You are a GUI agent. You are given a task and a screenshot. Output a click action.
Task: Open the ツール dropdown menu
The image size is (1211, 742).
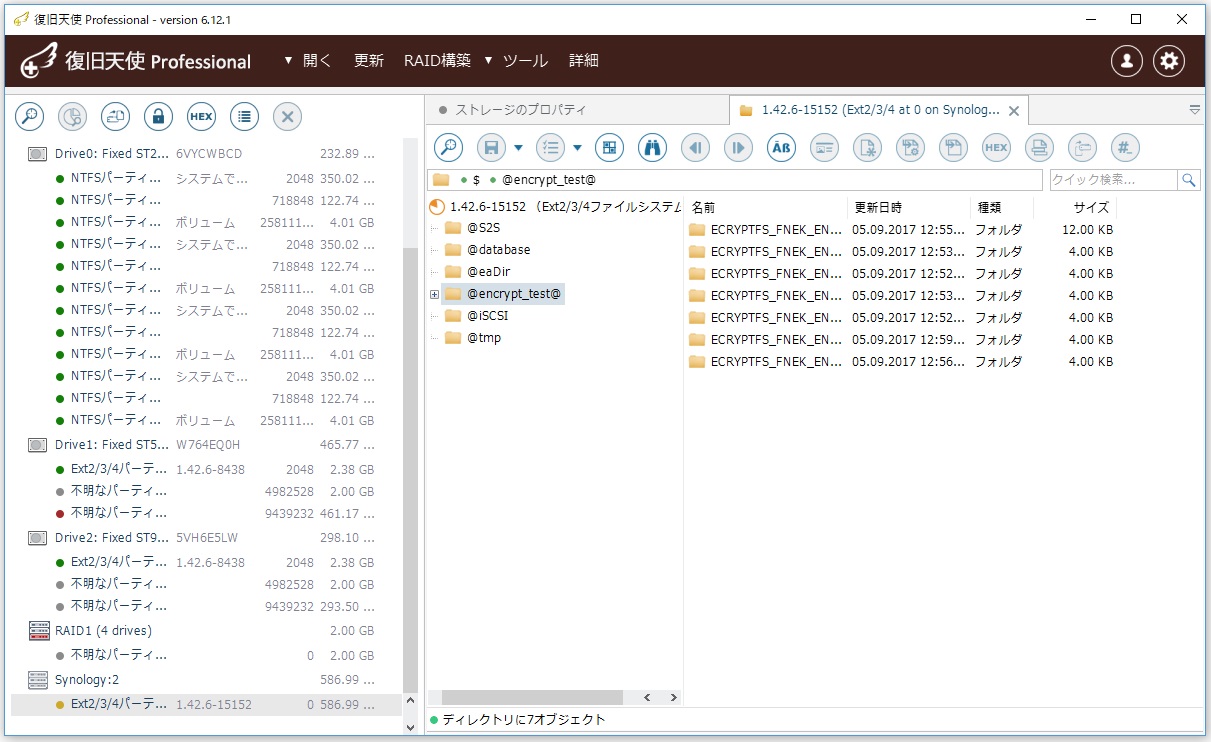point(516,61)
